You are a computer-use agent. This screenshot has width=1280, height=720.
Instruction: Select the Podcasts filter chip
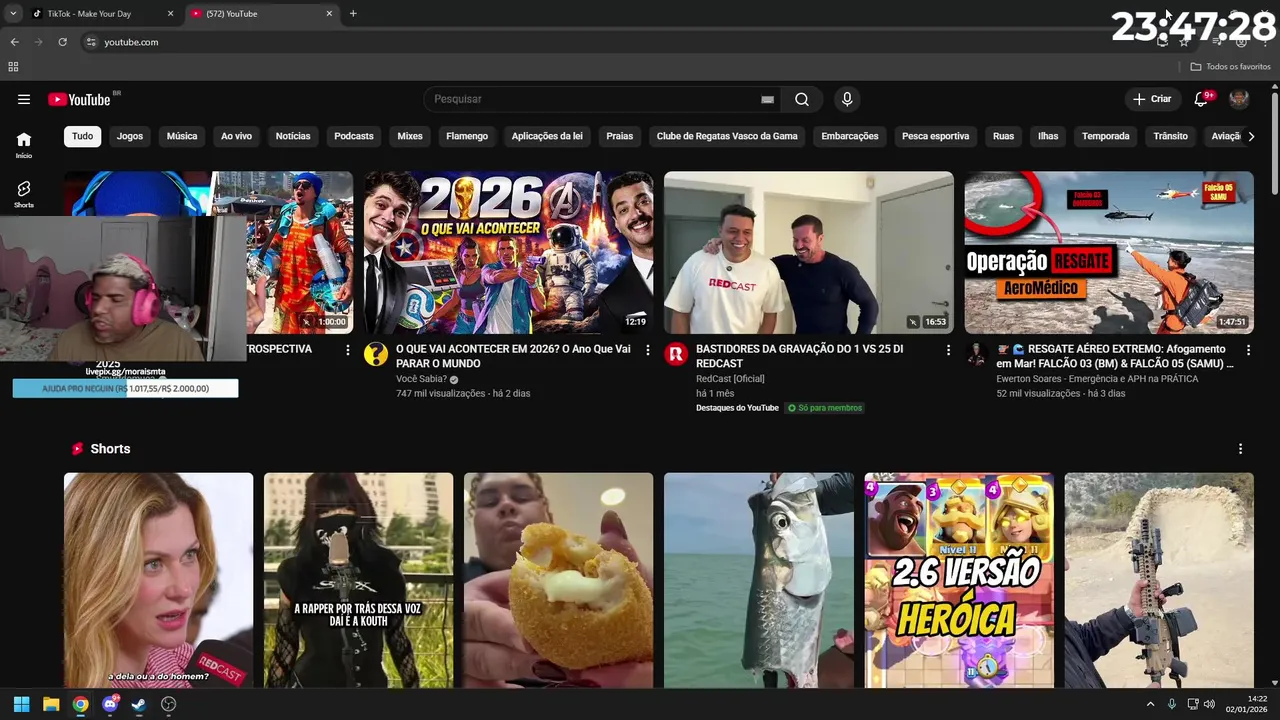(x=354, y=136)
